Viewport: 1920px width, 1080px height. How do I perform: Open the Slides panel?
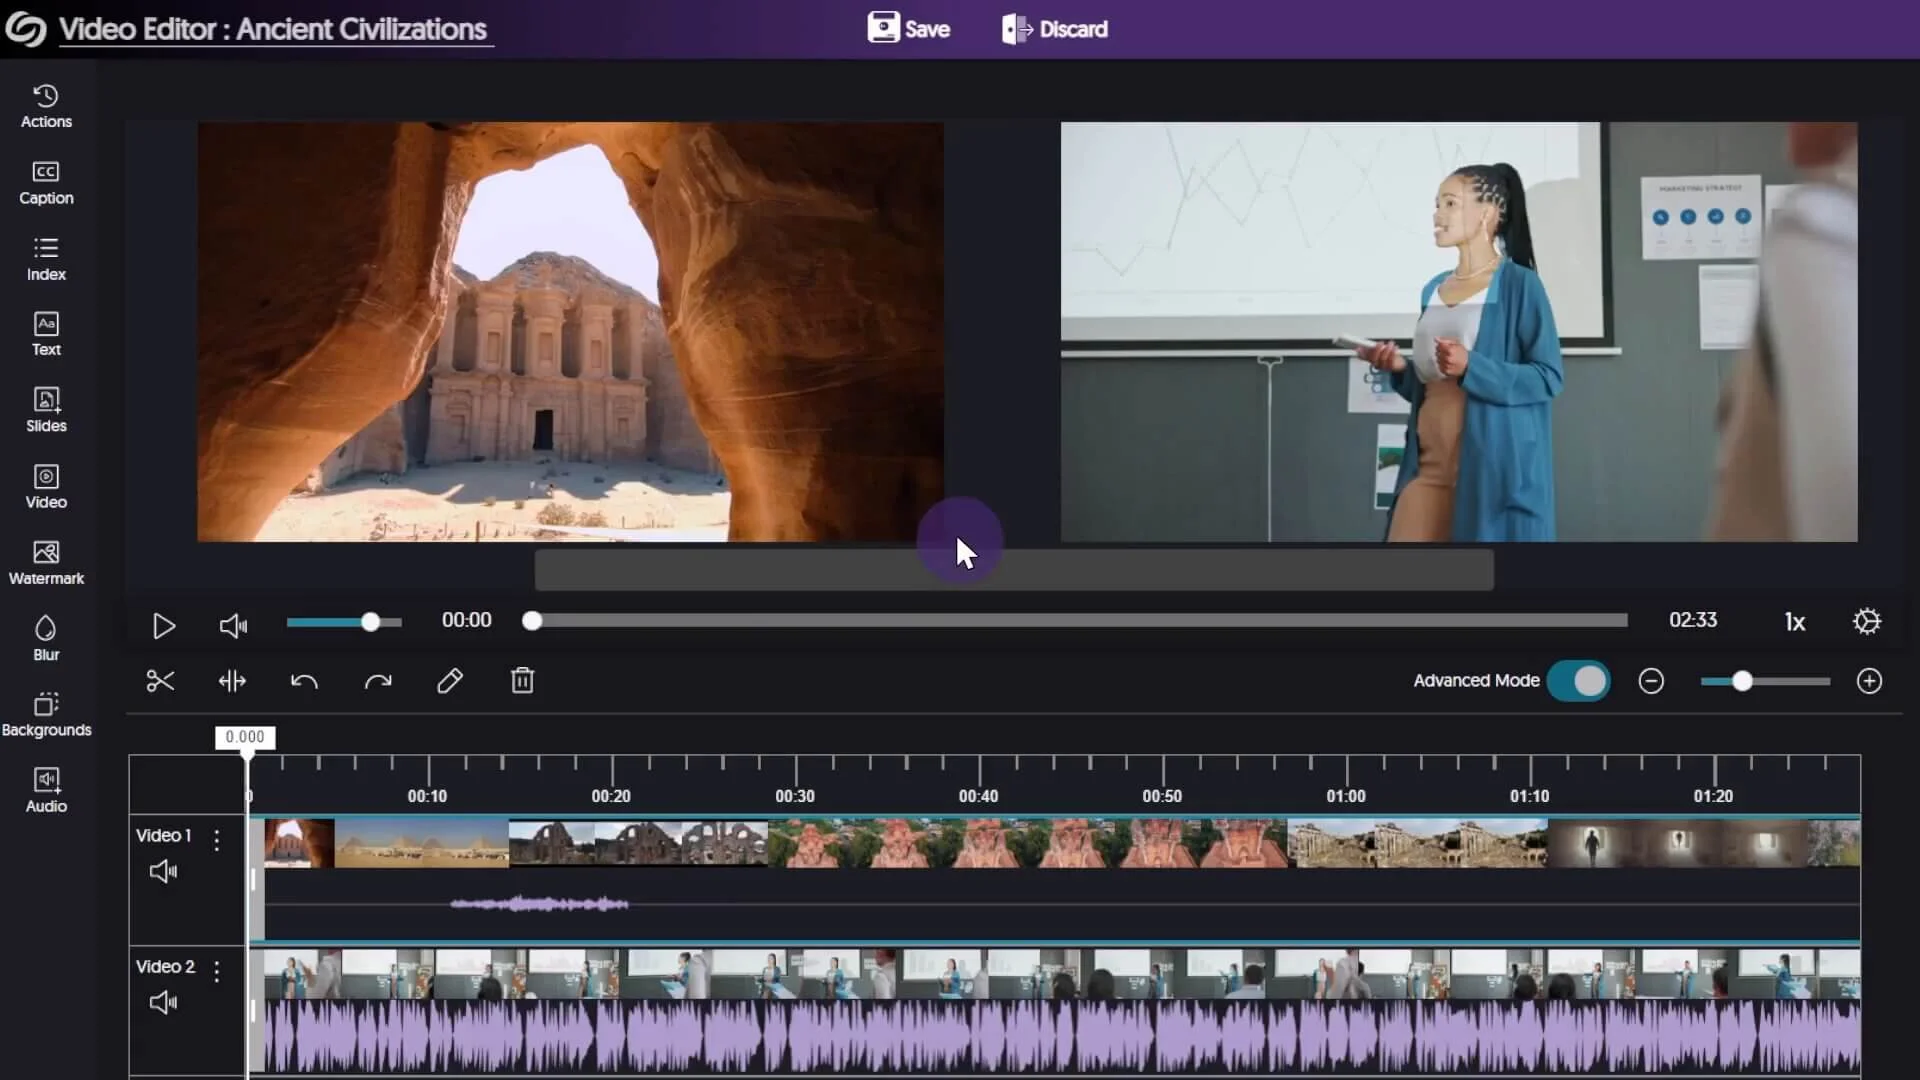[45, 409]
